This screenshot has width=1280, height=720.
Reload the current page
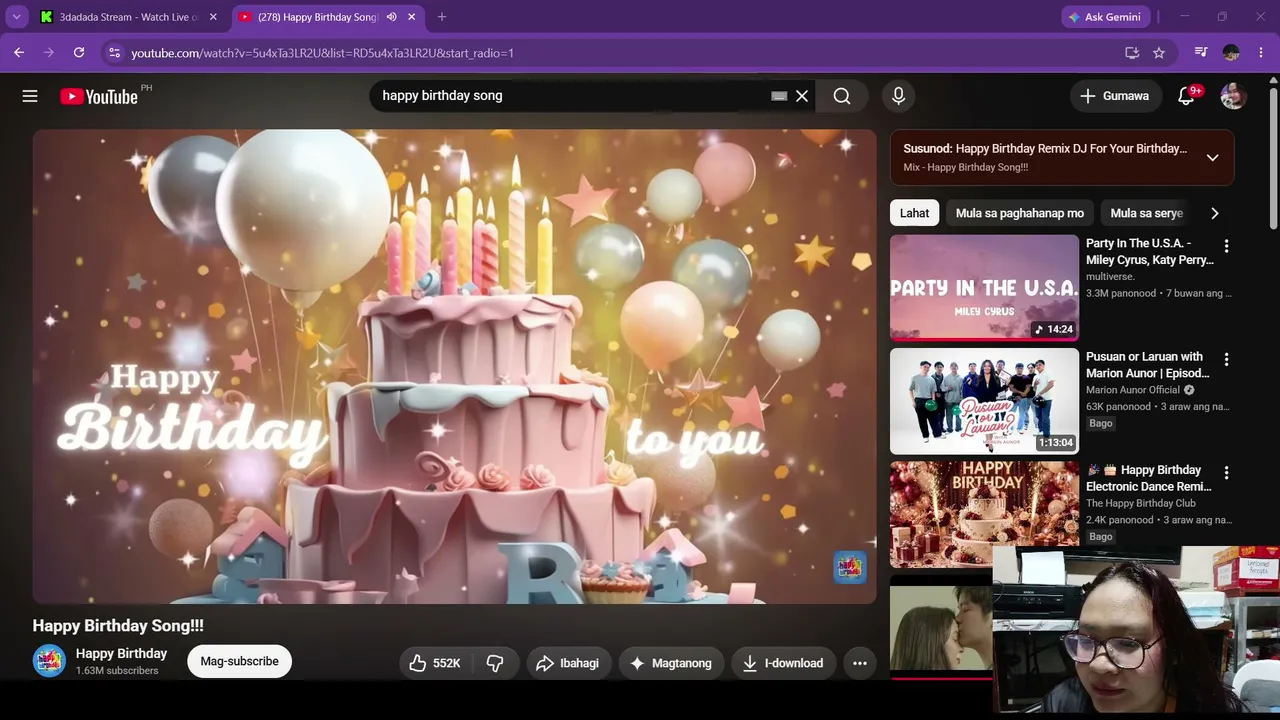(79, 53)
